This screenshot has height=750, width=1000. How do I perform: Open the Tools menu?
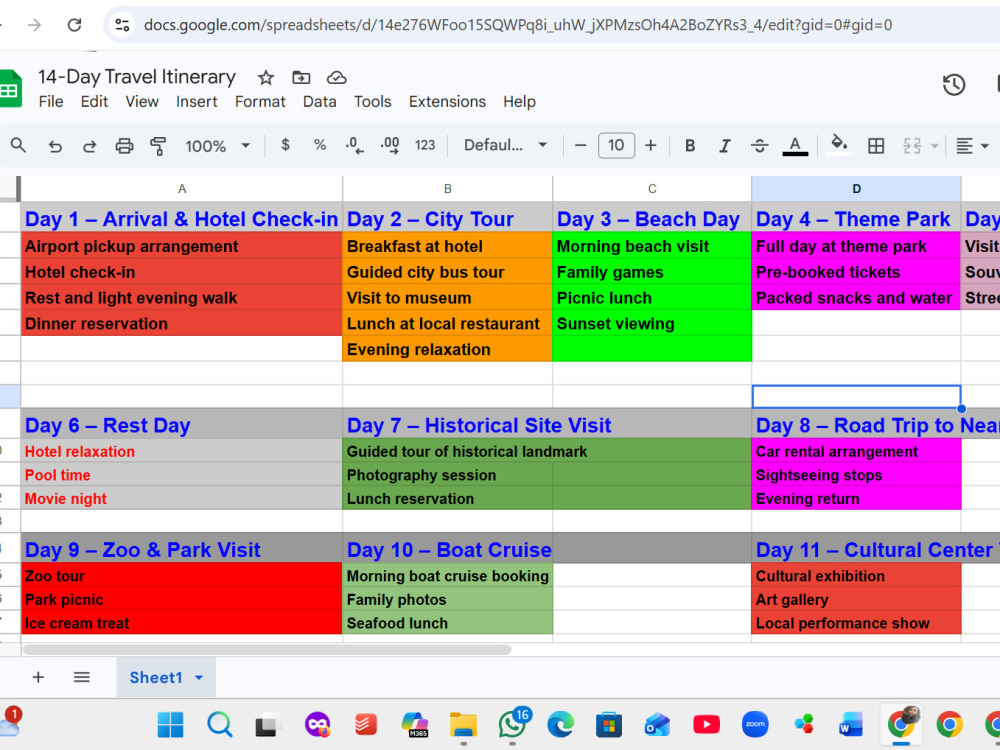(372, 102)
